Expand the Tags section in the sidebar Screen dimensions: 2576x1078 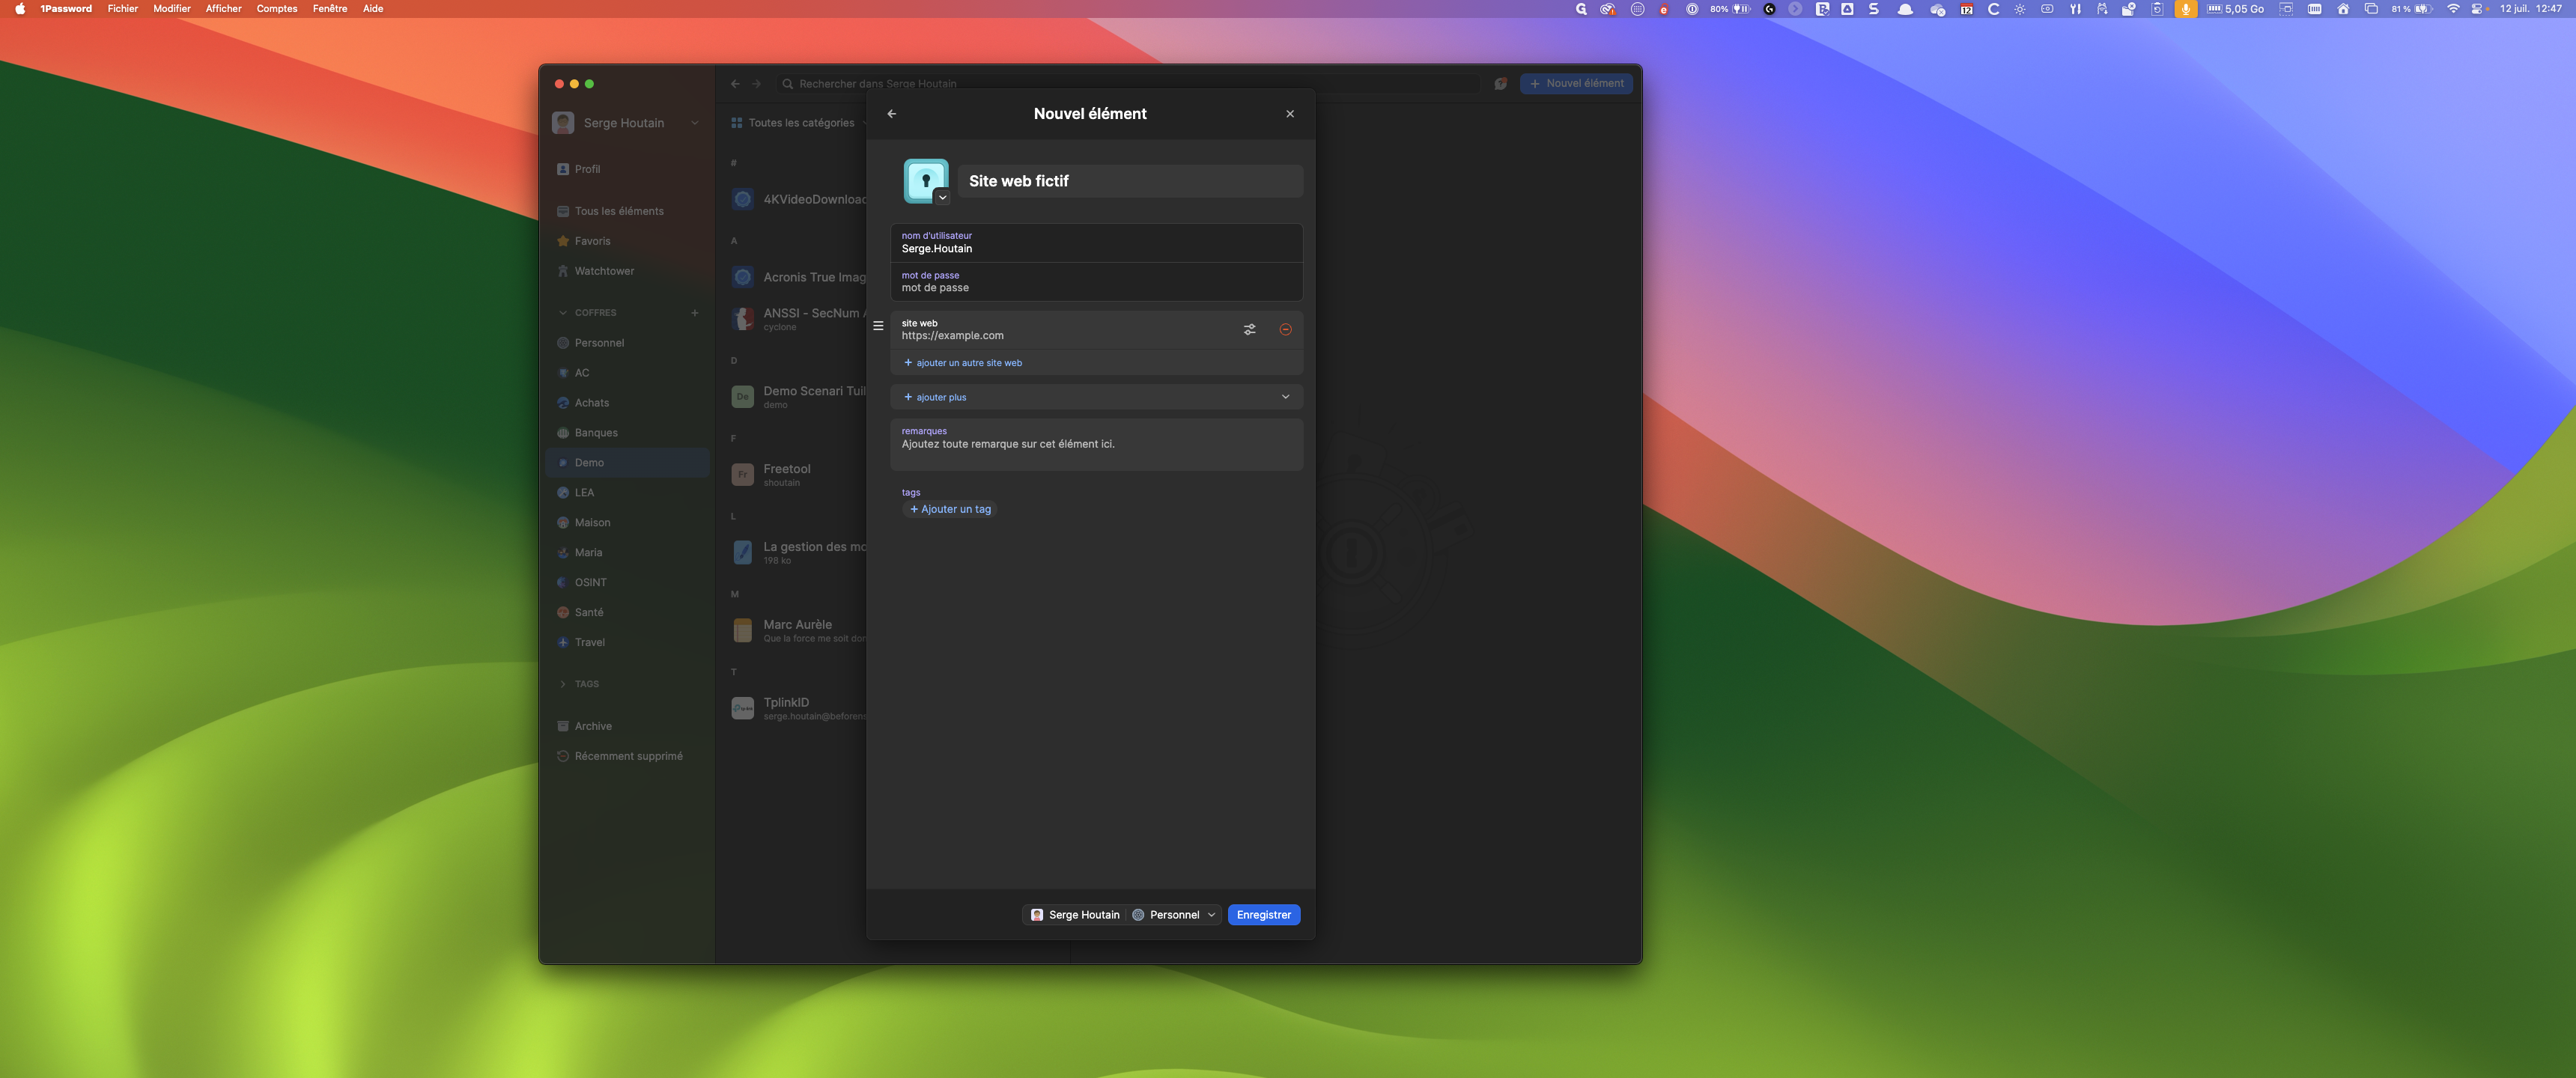pos(563,684)
